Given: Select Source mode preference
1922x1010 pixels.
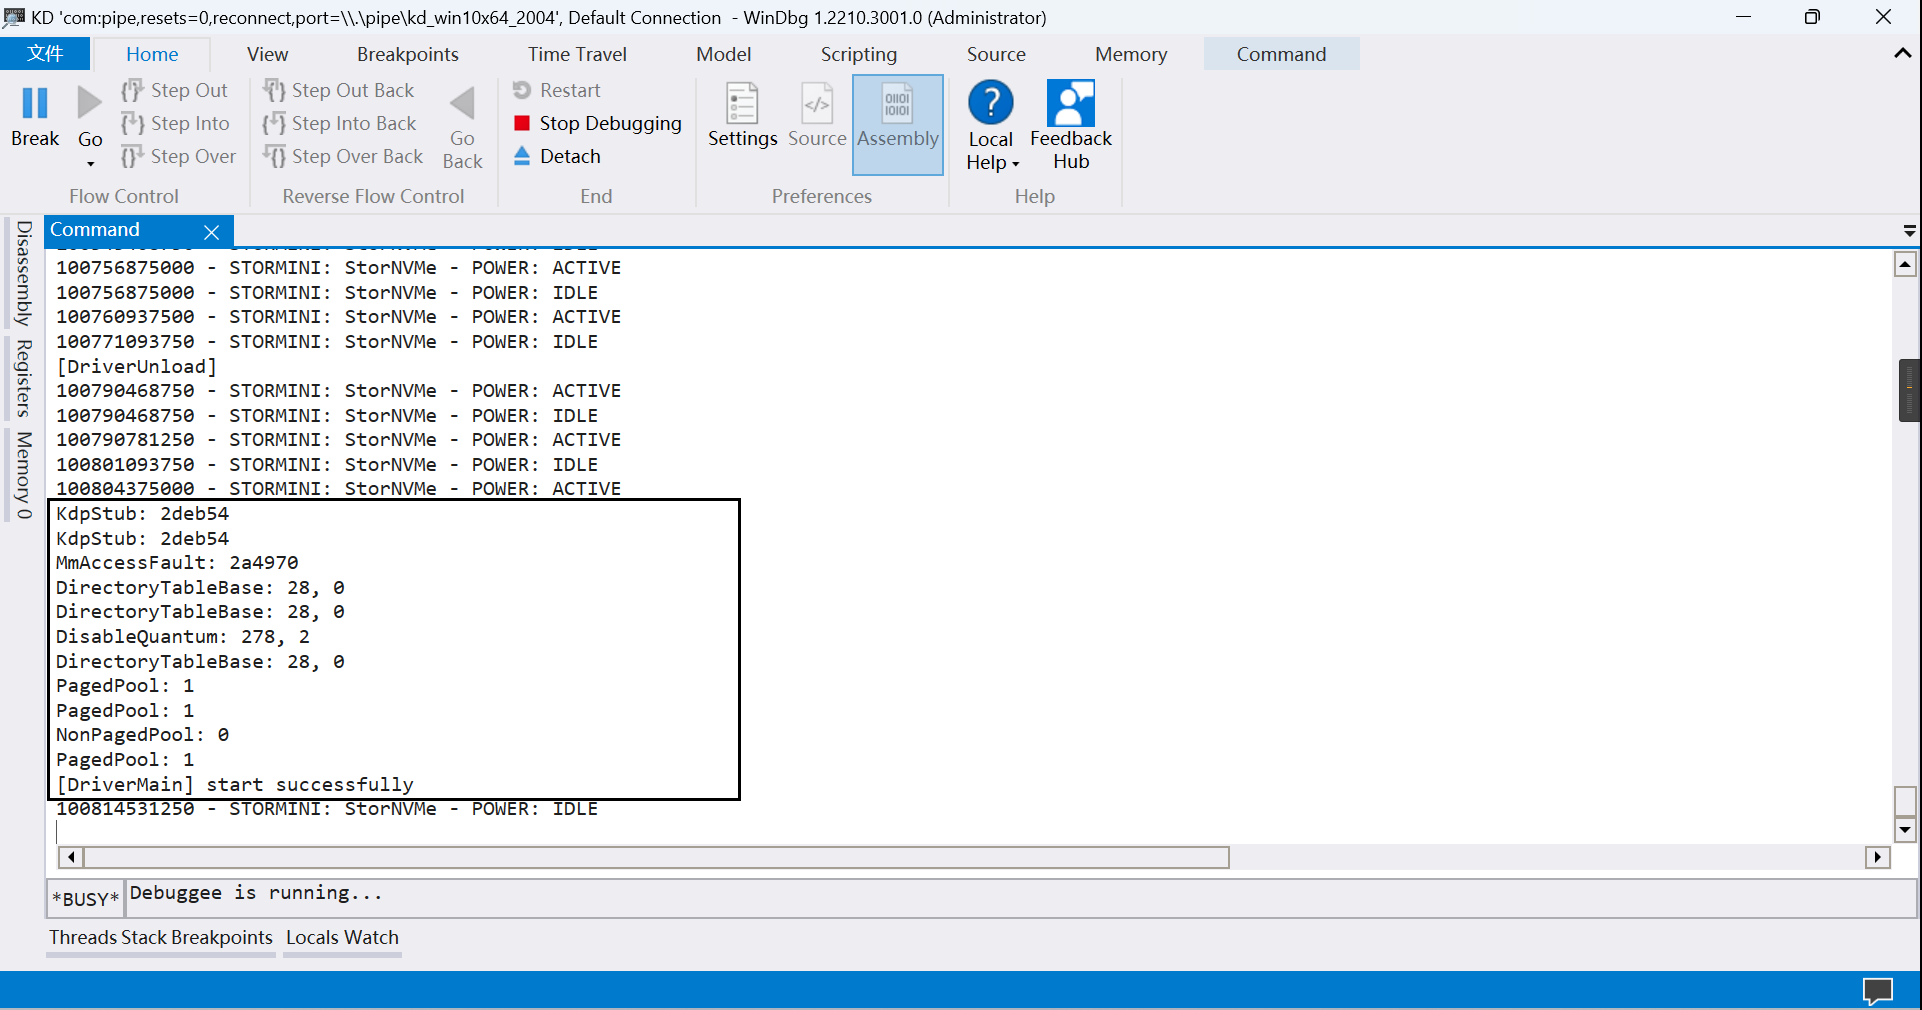Looking at the screenshot, I should coord(817,116).
